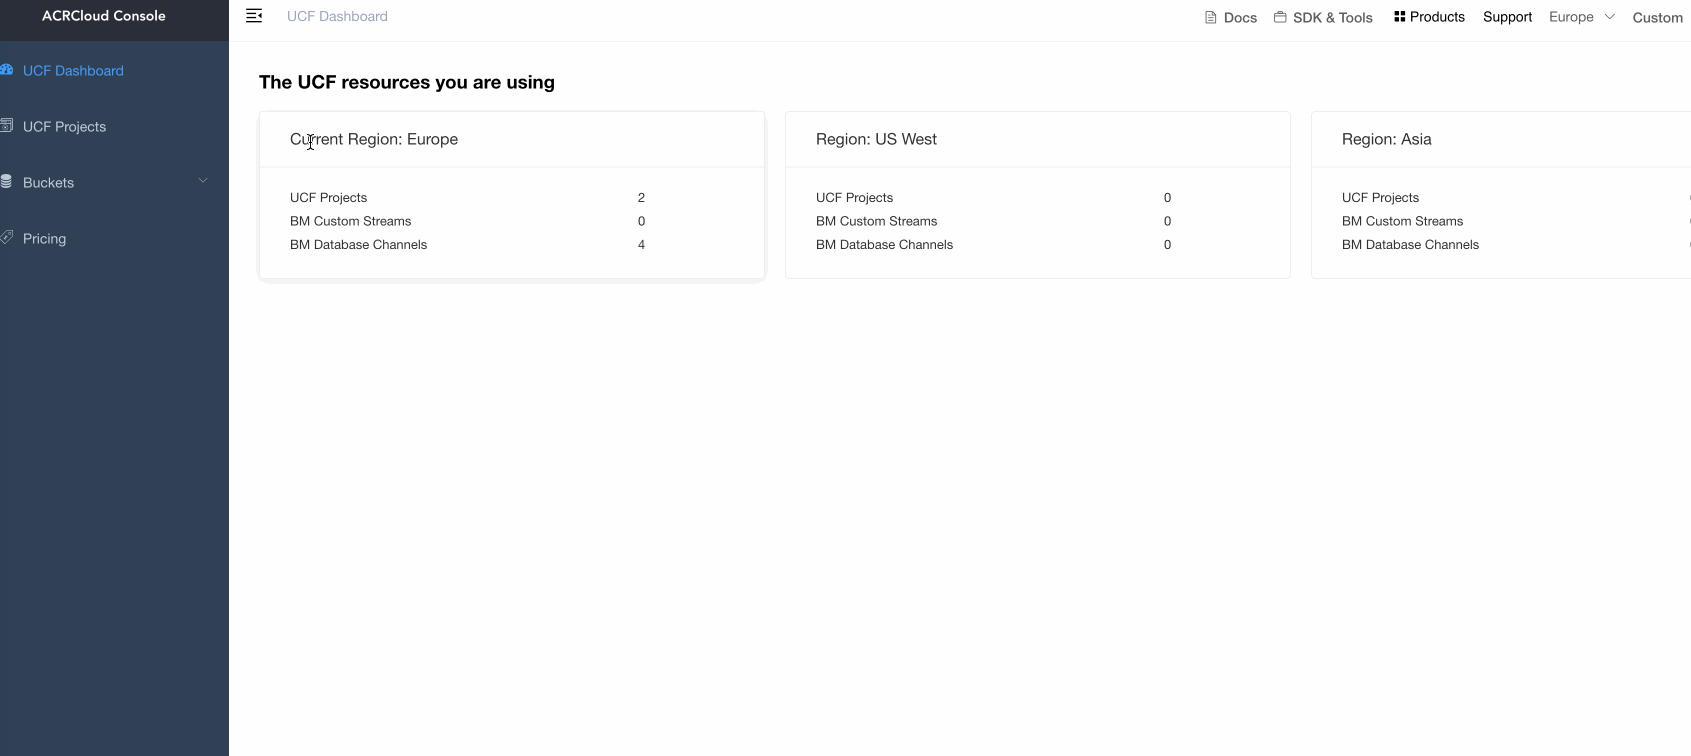Go to the Pricing page

click(44, 239)
